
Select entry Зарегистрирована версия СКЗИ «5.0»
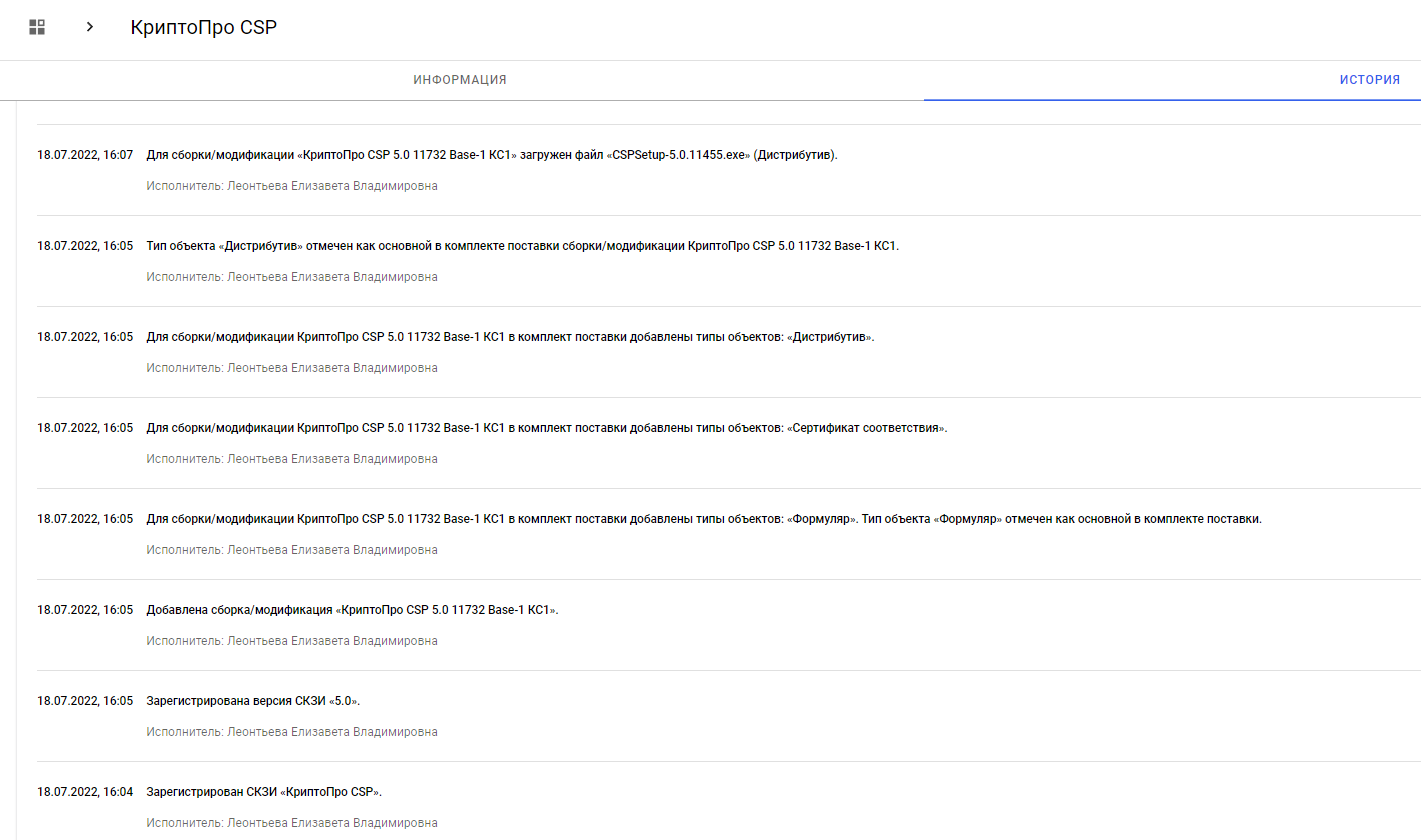coord(253,701)
